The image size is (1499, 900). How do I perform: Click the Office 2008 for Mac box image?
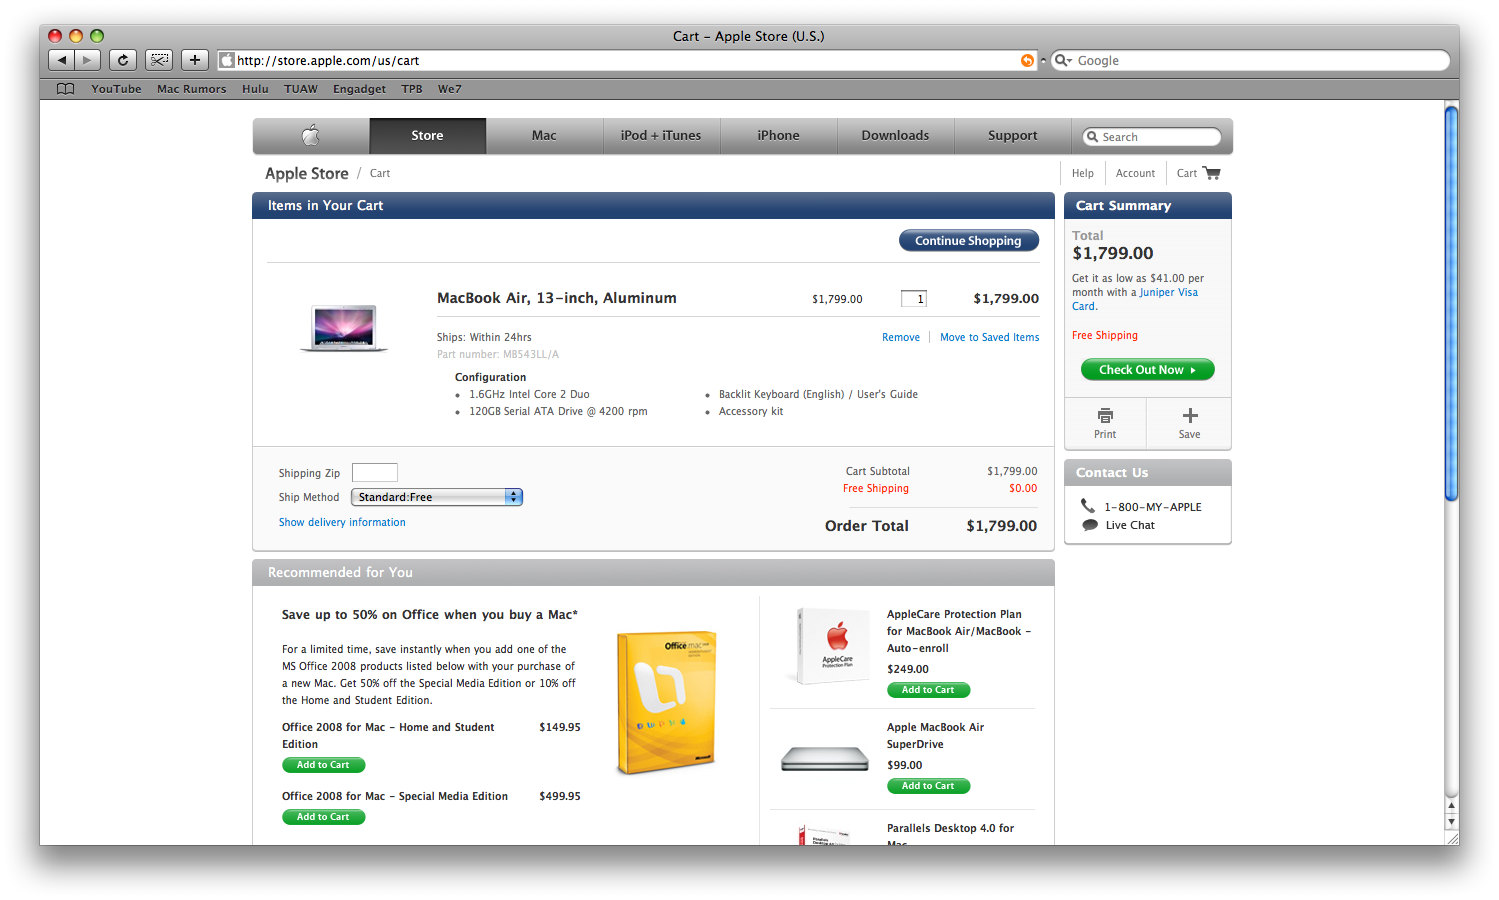coord(666,702)
